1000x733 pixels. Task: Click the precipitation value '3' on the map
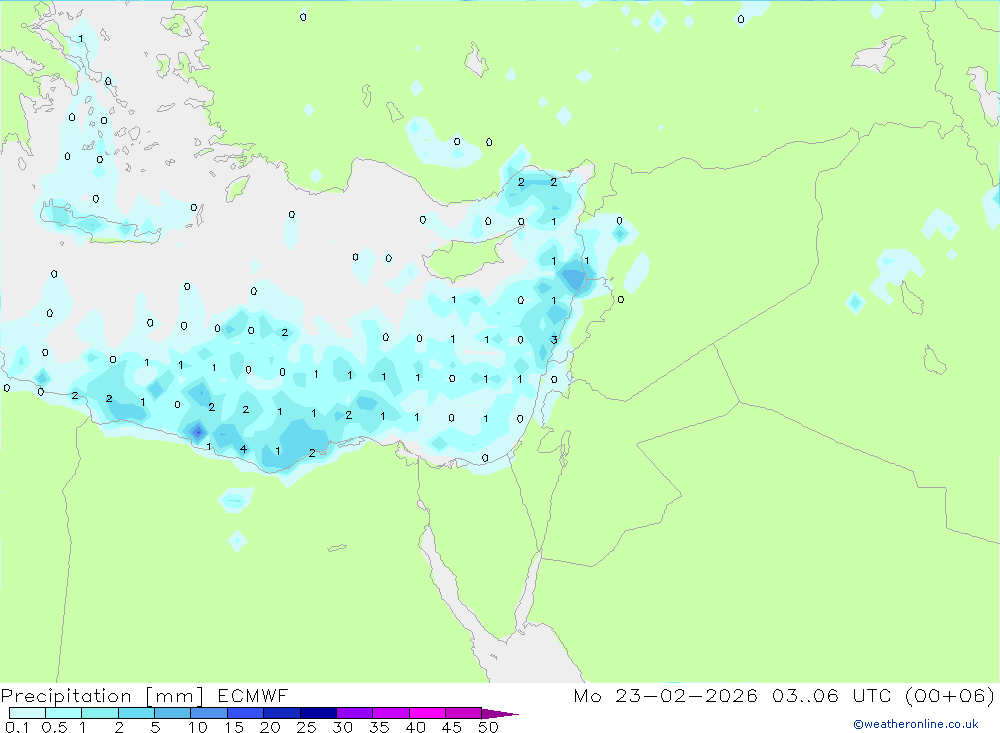(554, 339)
